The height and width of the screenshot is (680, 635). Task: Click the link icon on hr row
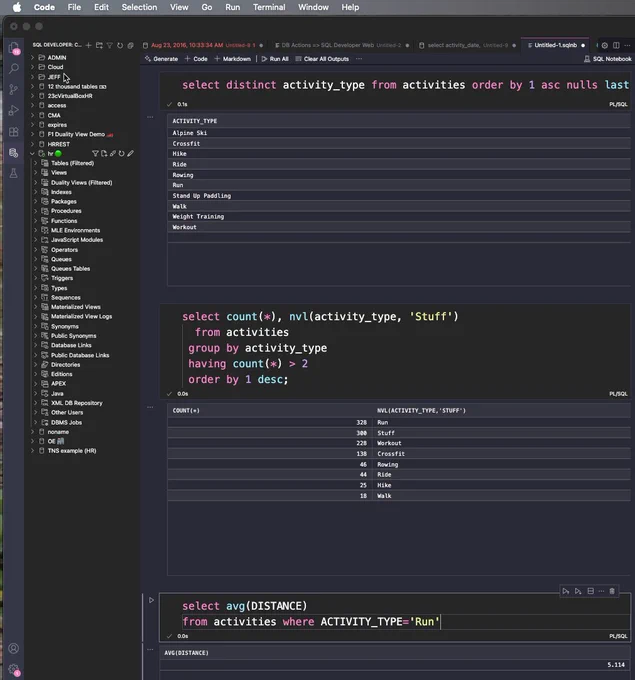tap(113, 154)
